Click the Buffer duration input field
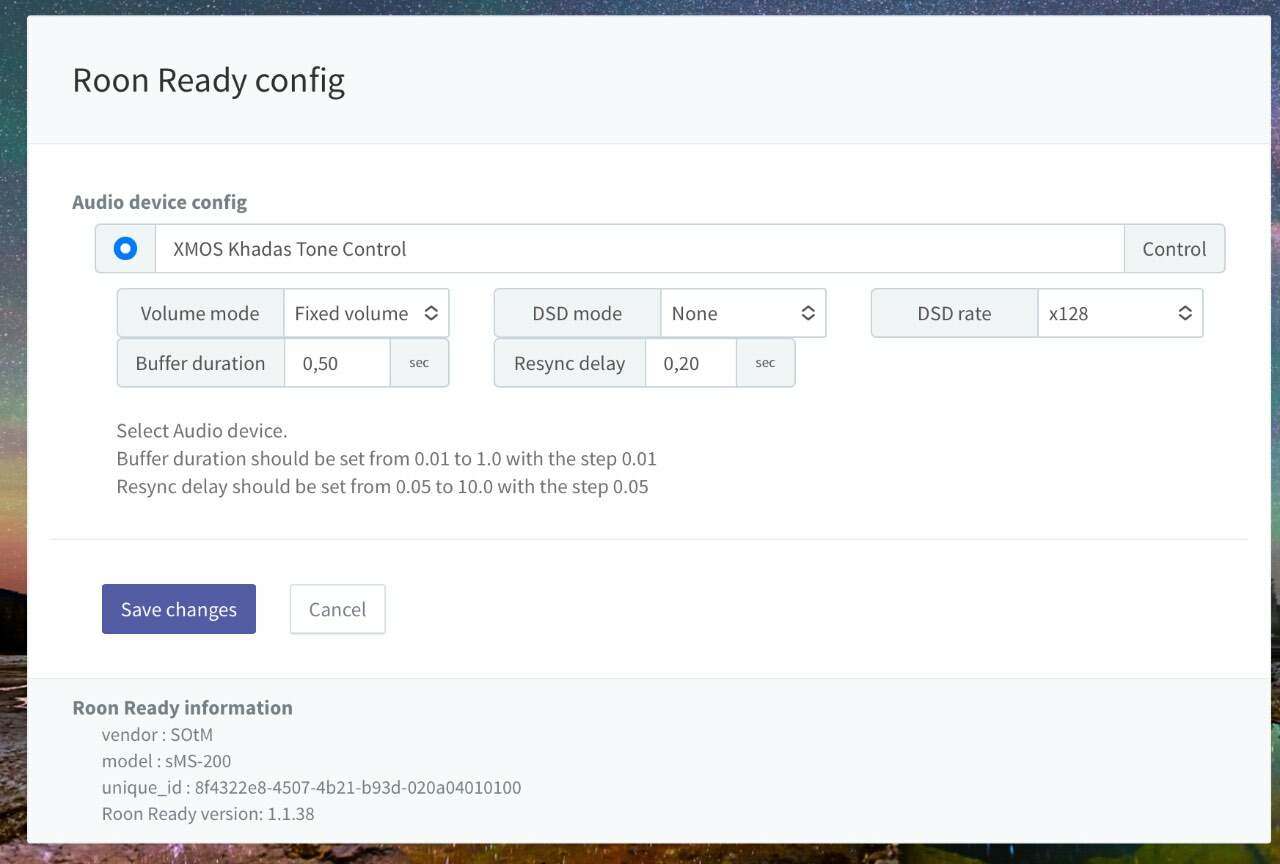 point(337,363)
